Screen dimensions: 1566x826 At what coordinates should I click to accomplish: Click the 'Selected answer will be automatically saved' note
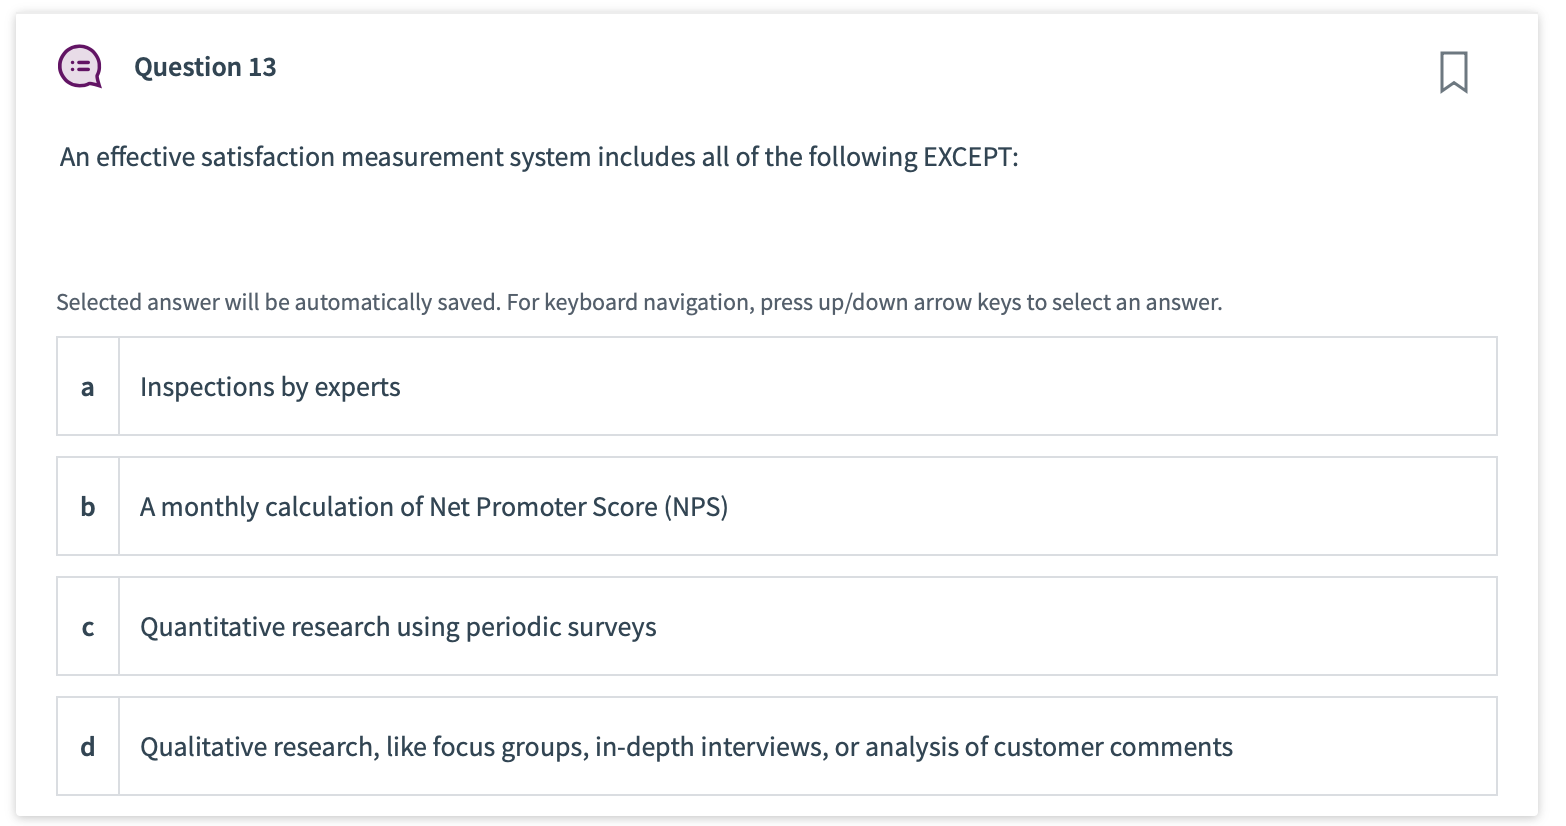pos(639,302)
